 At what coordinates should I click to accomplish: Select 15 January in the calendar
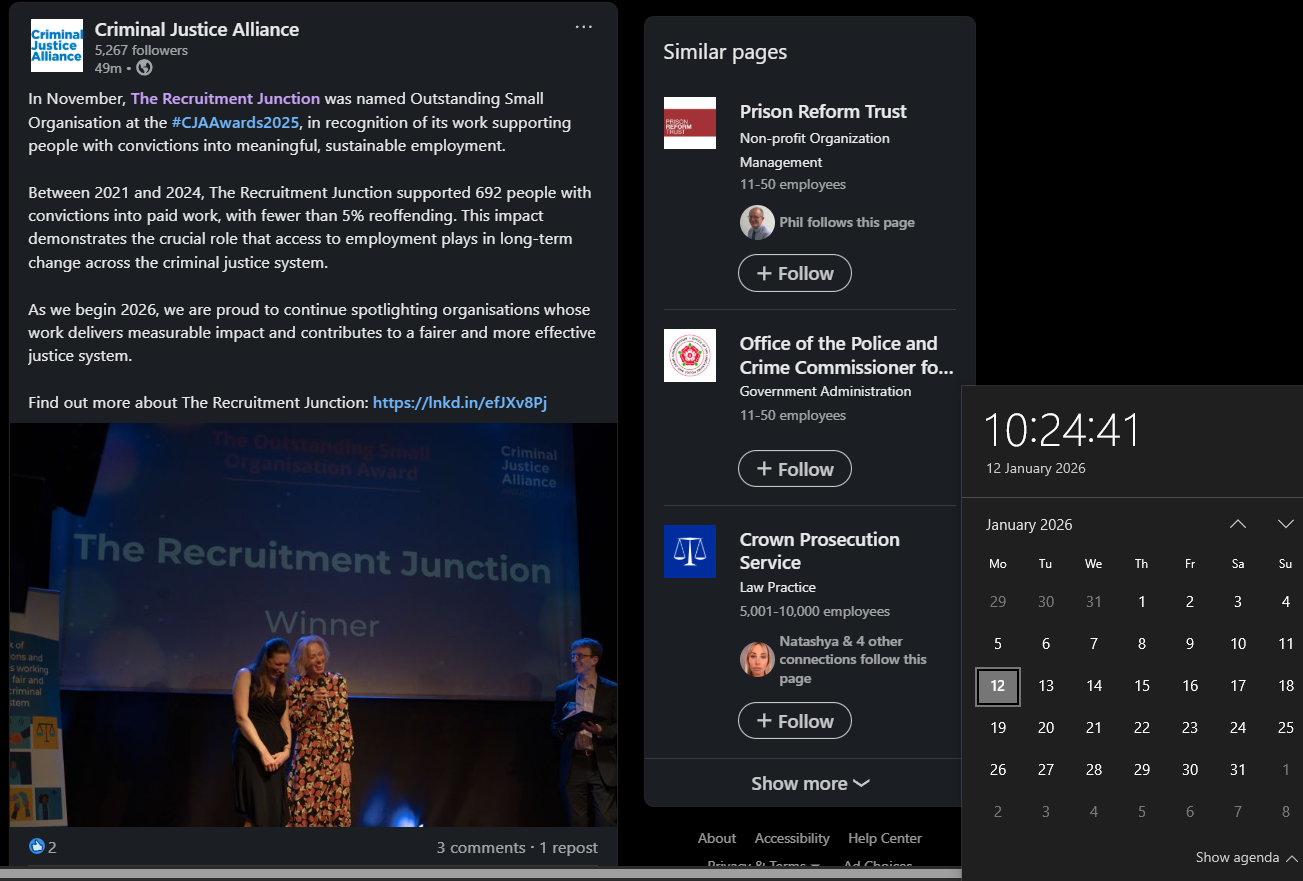pos(1142,686)
